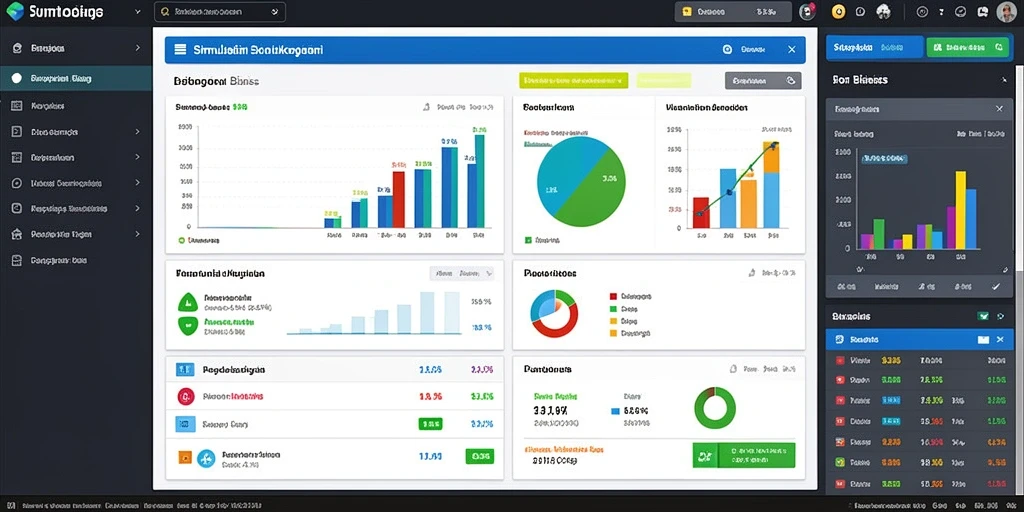This screenshot has width=1024, height=512.
Task: Close the dark chart card in the right panel
Action: [x=999, y=109]
